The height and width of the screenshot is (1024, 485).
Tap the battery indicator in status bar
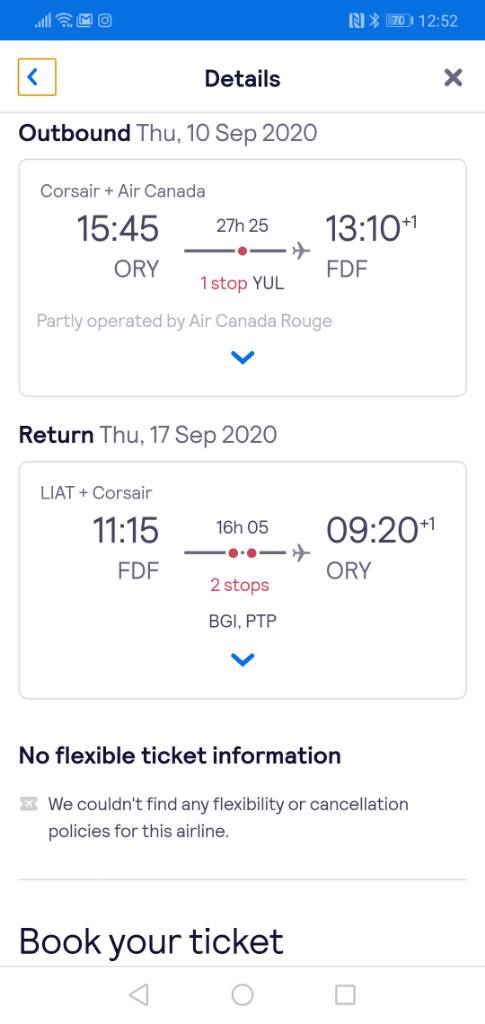(400, 21)
